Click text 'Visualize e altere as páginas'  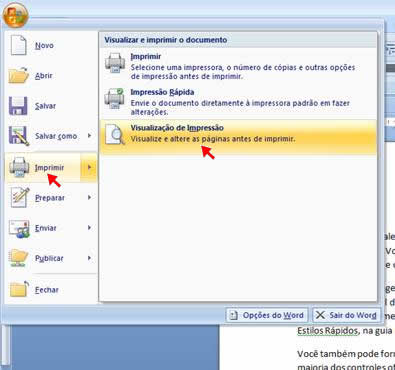[x=213, y=139]
